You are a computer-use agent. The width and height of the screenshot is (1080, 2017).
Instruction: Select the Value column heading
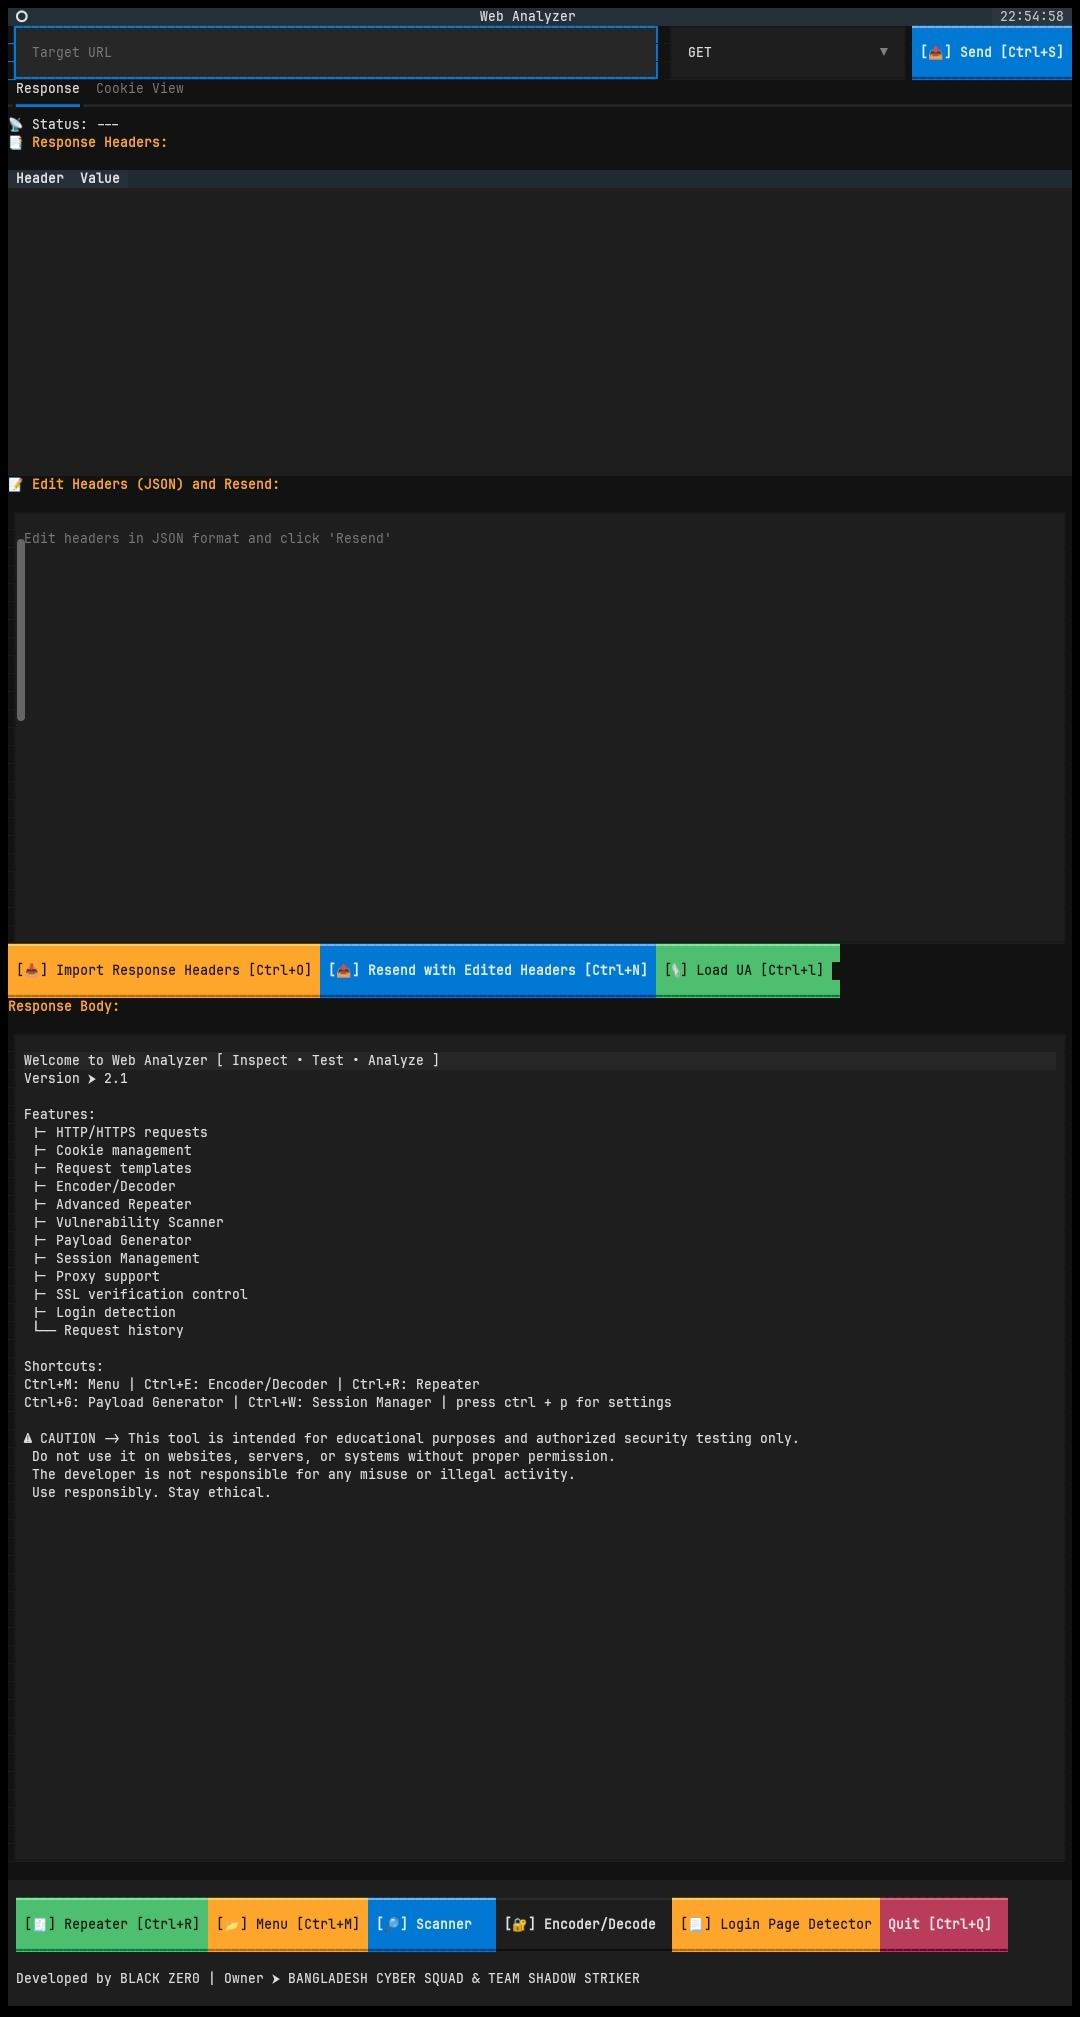100,178
